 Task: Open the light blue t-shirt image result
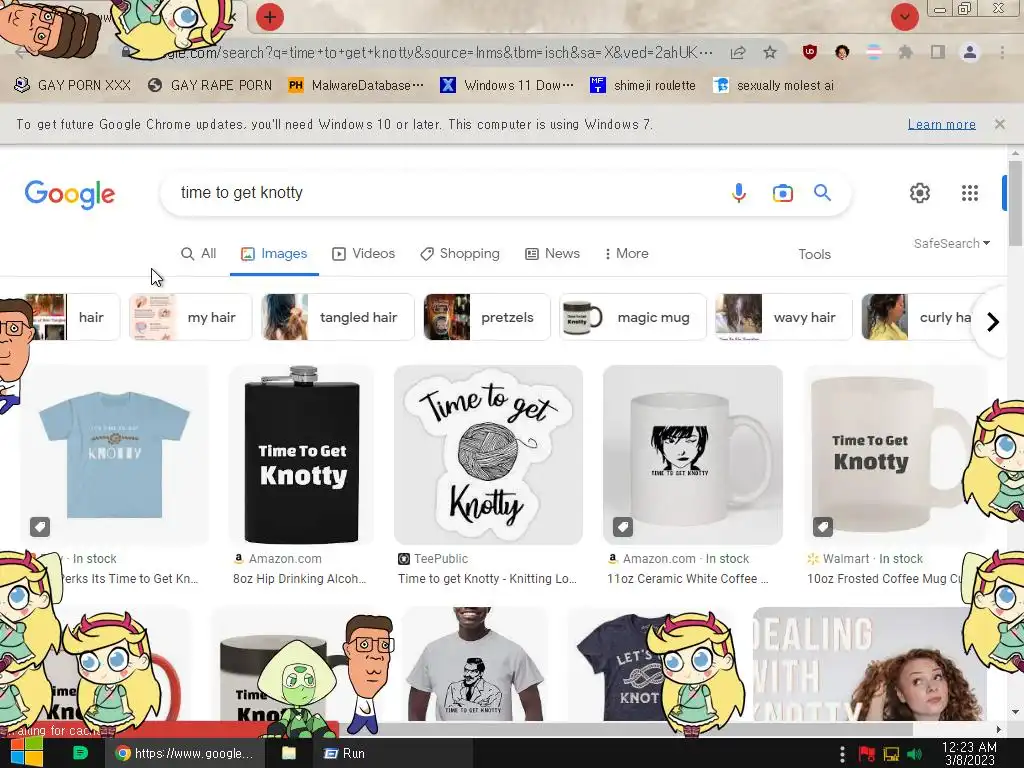click(114, 455)
